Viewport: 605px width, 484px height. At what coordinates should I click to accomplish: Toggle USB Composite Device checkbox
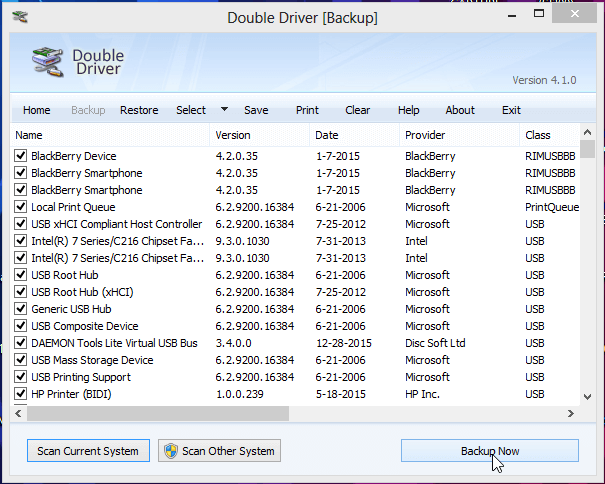(x=20, y=325)
